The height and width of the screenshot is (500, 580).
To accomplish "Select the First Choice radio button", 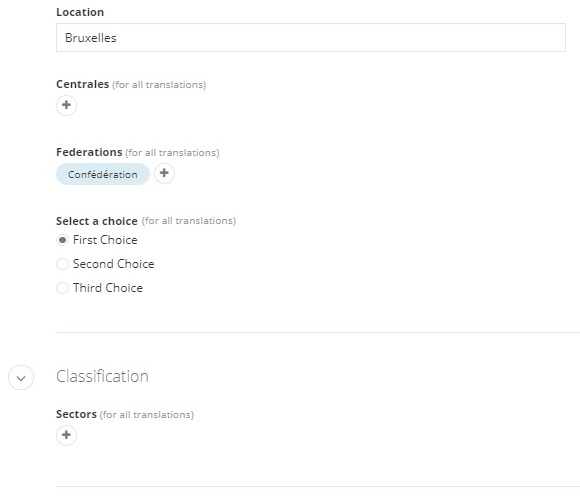I will coord(62,240).
